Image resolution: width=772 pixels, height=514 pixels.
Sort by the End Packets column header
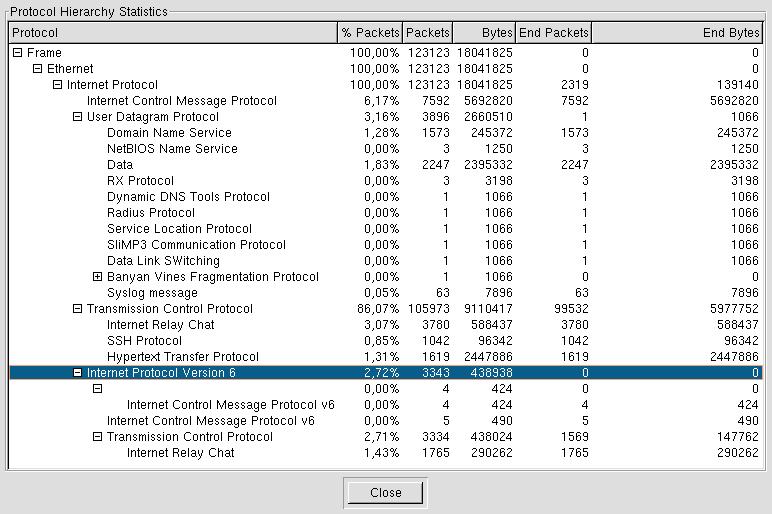coord(553,33)
